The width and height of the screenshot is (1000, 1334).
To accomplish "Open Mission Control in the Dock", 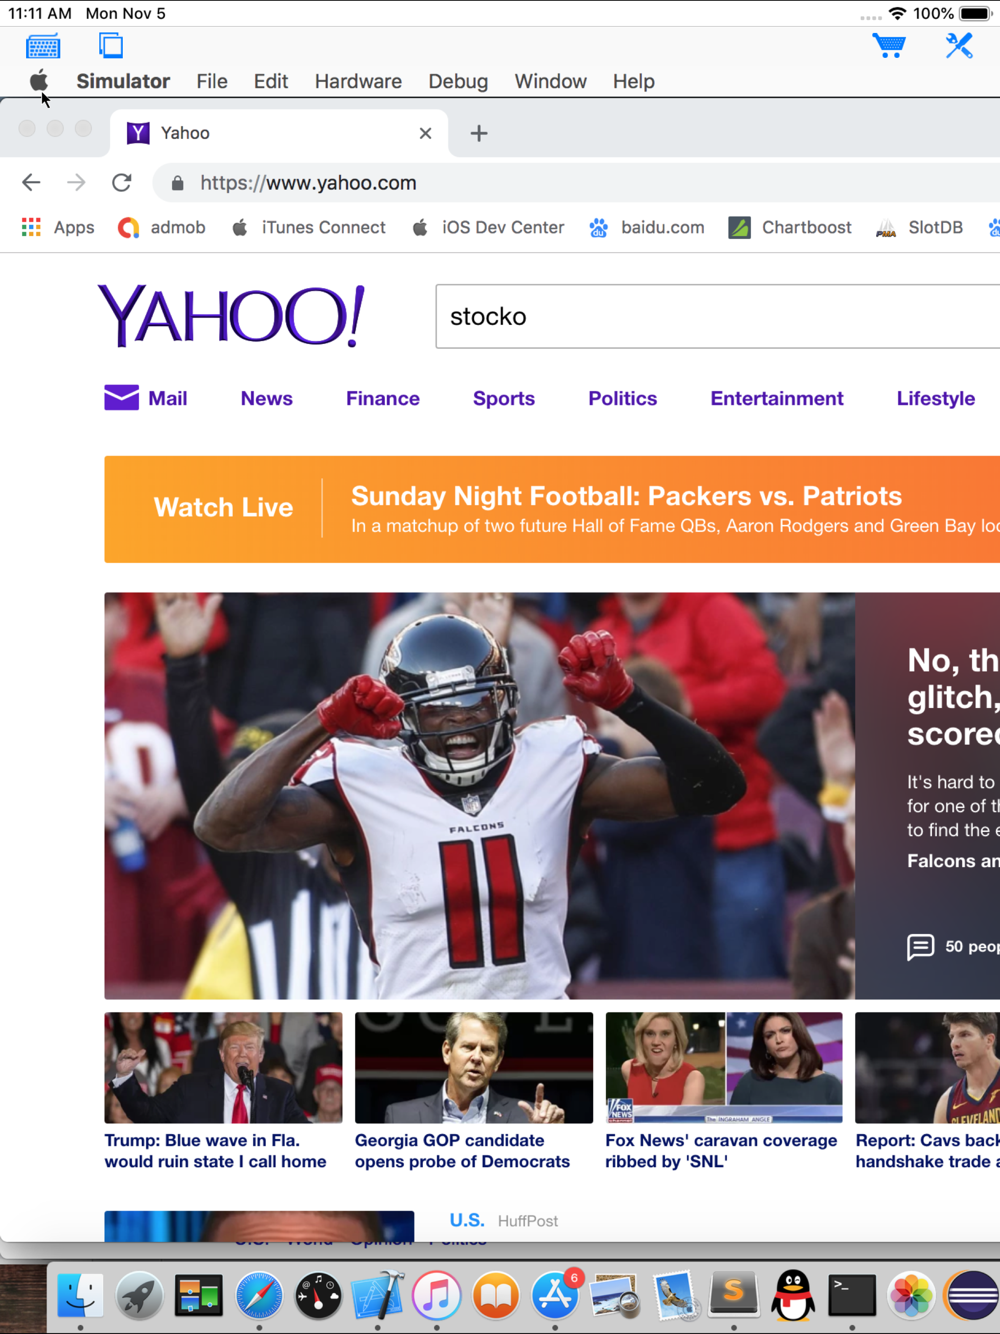I will (199, 1296).
